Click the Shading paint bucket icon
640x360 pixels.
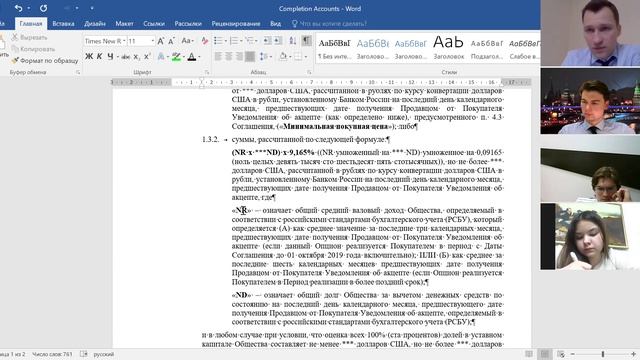click(283, 57)
